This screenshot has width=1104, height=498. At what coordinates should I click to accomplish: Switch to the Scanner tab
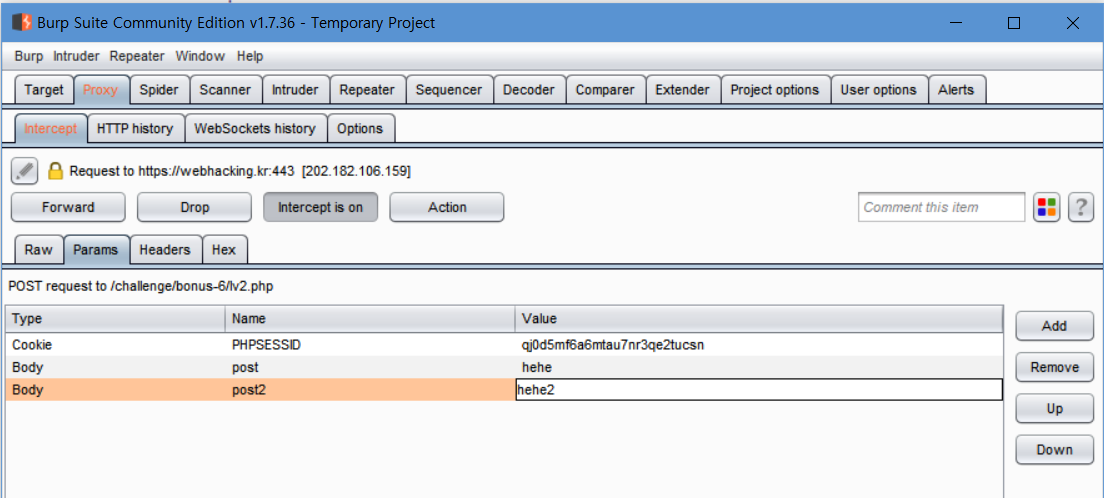pos(225,90)
